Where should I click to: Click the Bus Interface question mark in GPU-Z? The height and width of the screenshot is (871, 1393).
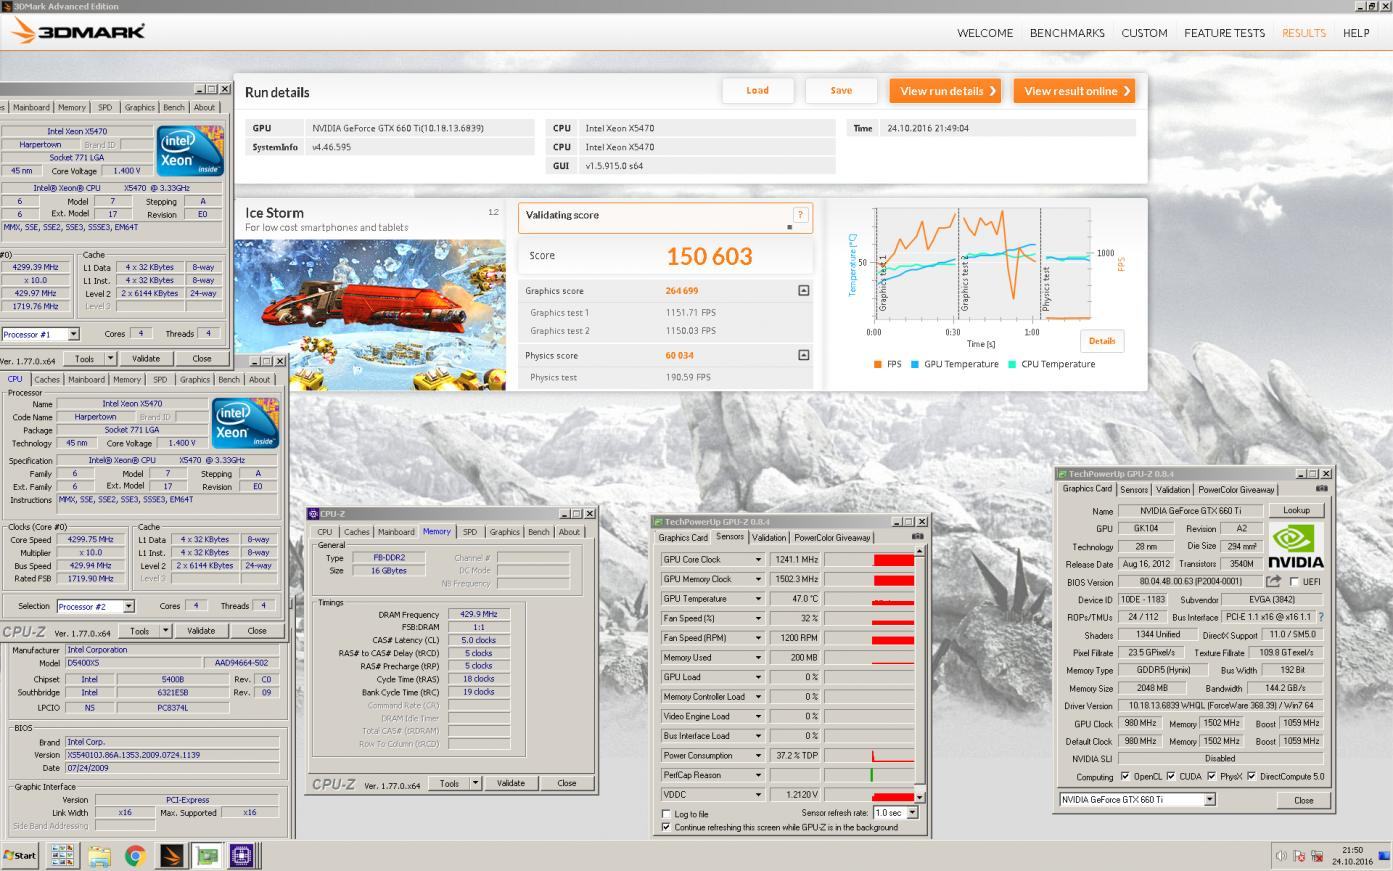click(1321, 617)
